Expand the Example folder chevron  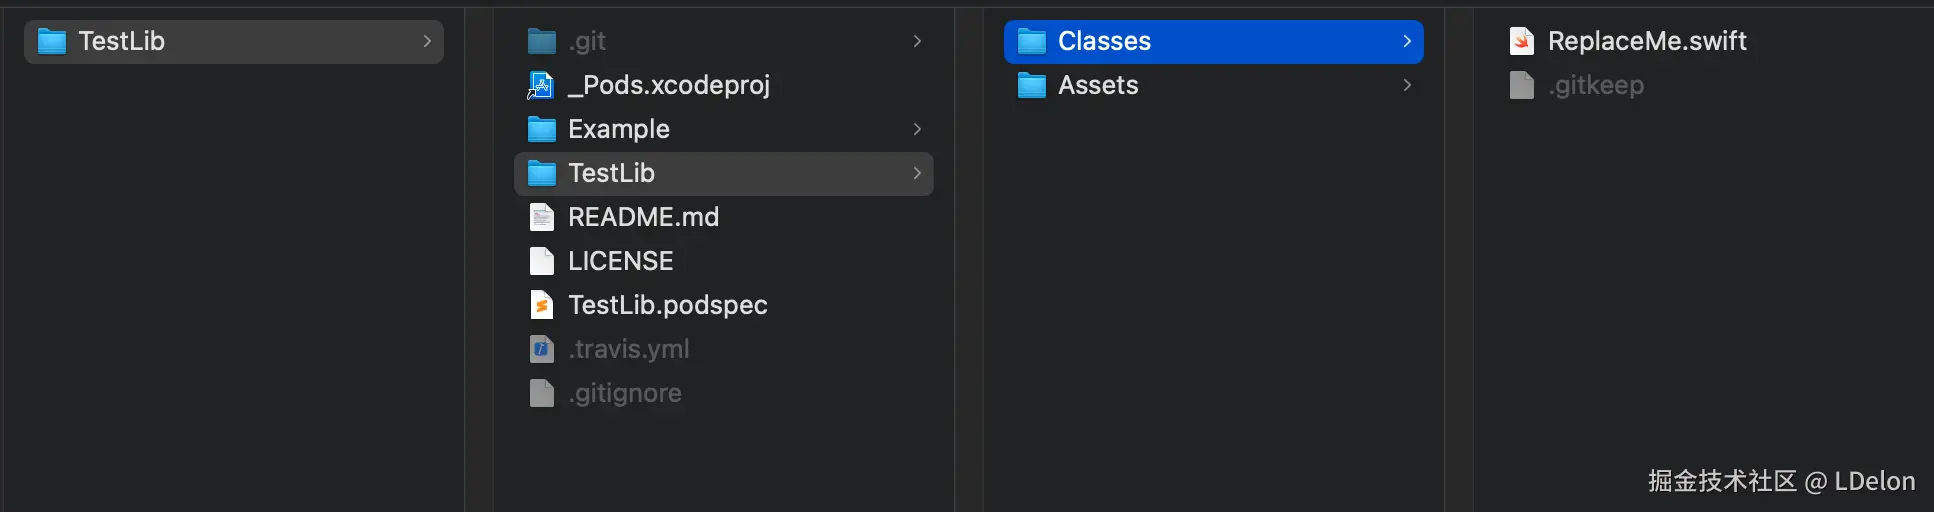coord(917,129)
